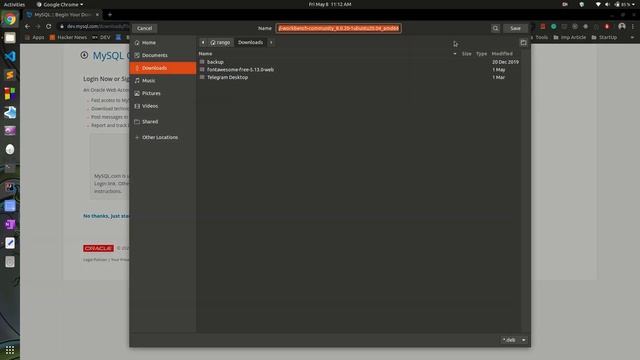640x360 pixels.
Task: Select Documents in the sidebar
Action: tap(163, 55)
